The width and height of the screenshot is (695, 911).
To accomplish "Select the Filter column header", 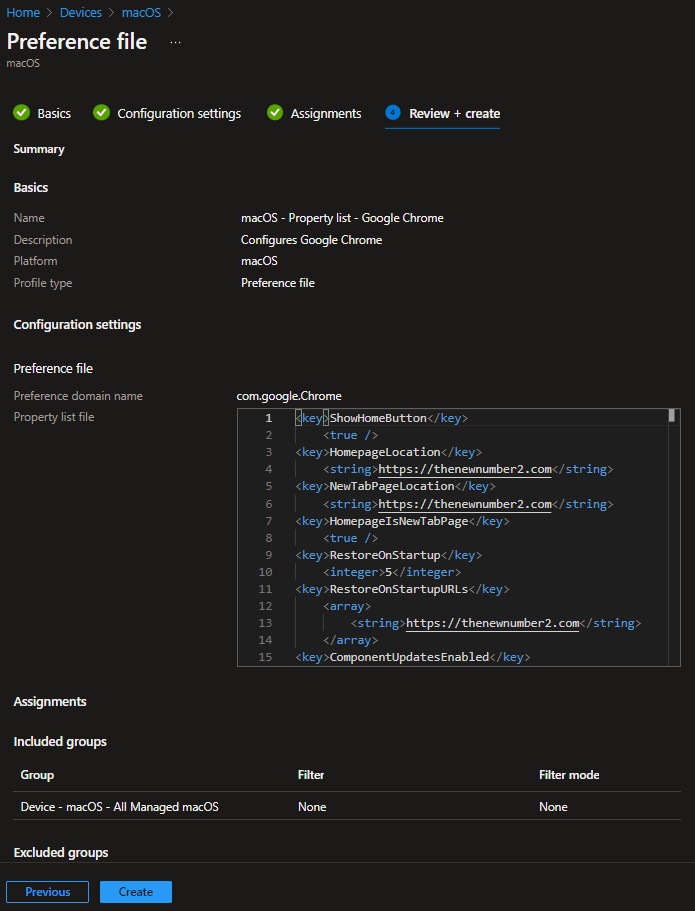I will (311, 775).
